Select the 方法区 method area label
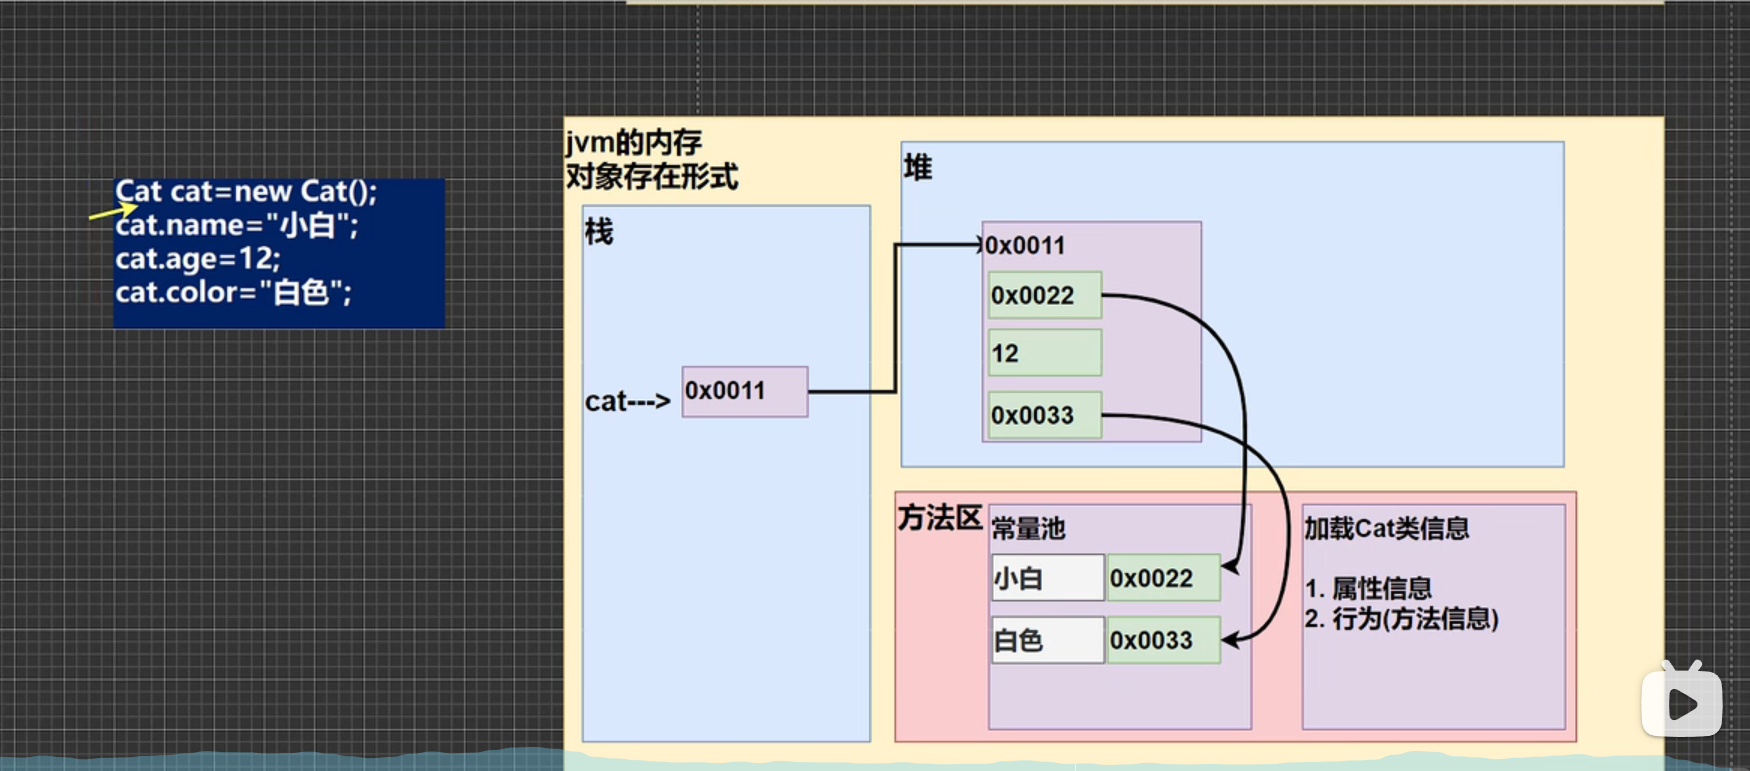The height and width of the screenshot is (771, 1750). coord(939,518)
